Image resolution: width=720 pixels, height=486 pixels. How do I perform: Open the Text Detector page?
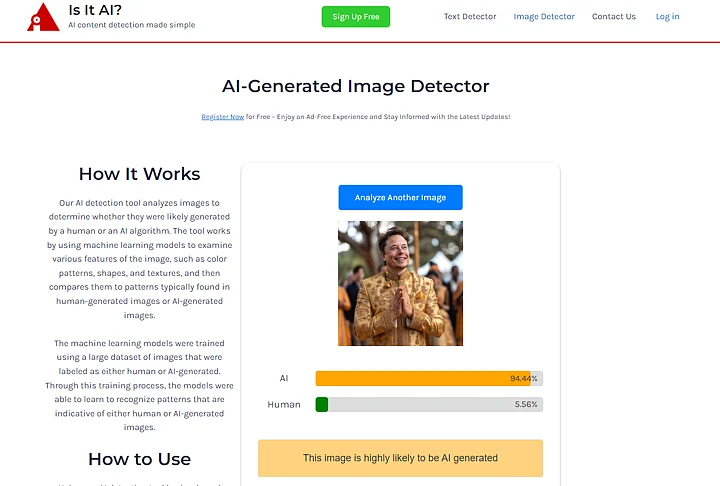coord(469,17)
